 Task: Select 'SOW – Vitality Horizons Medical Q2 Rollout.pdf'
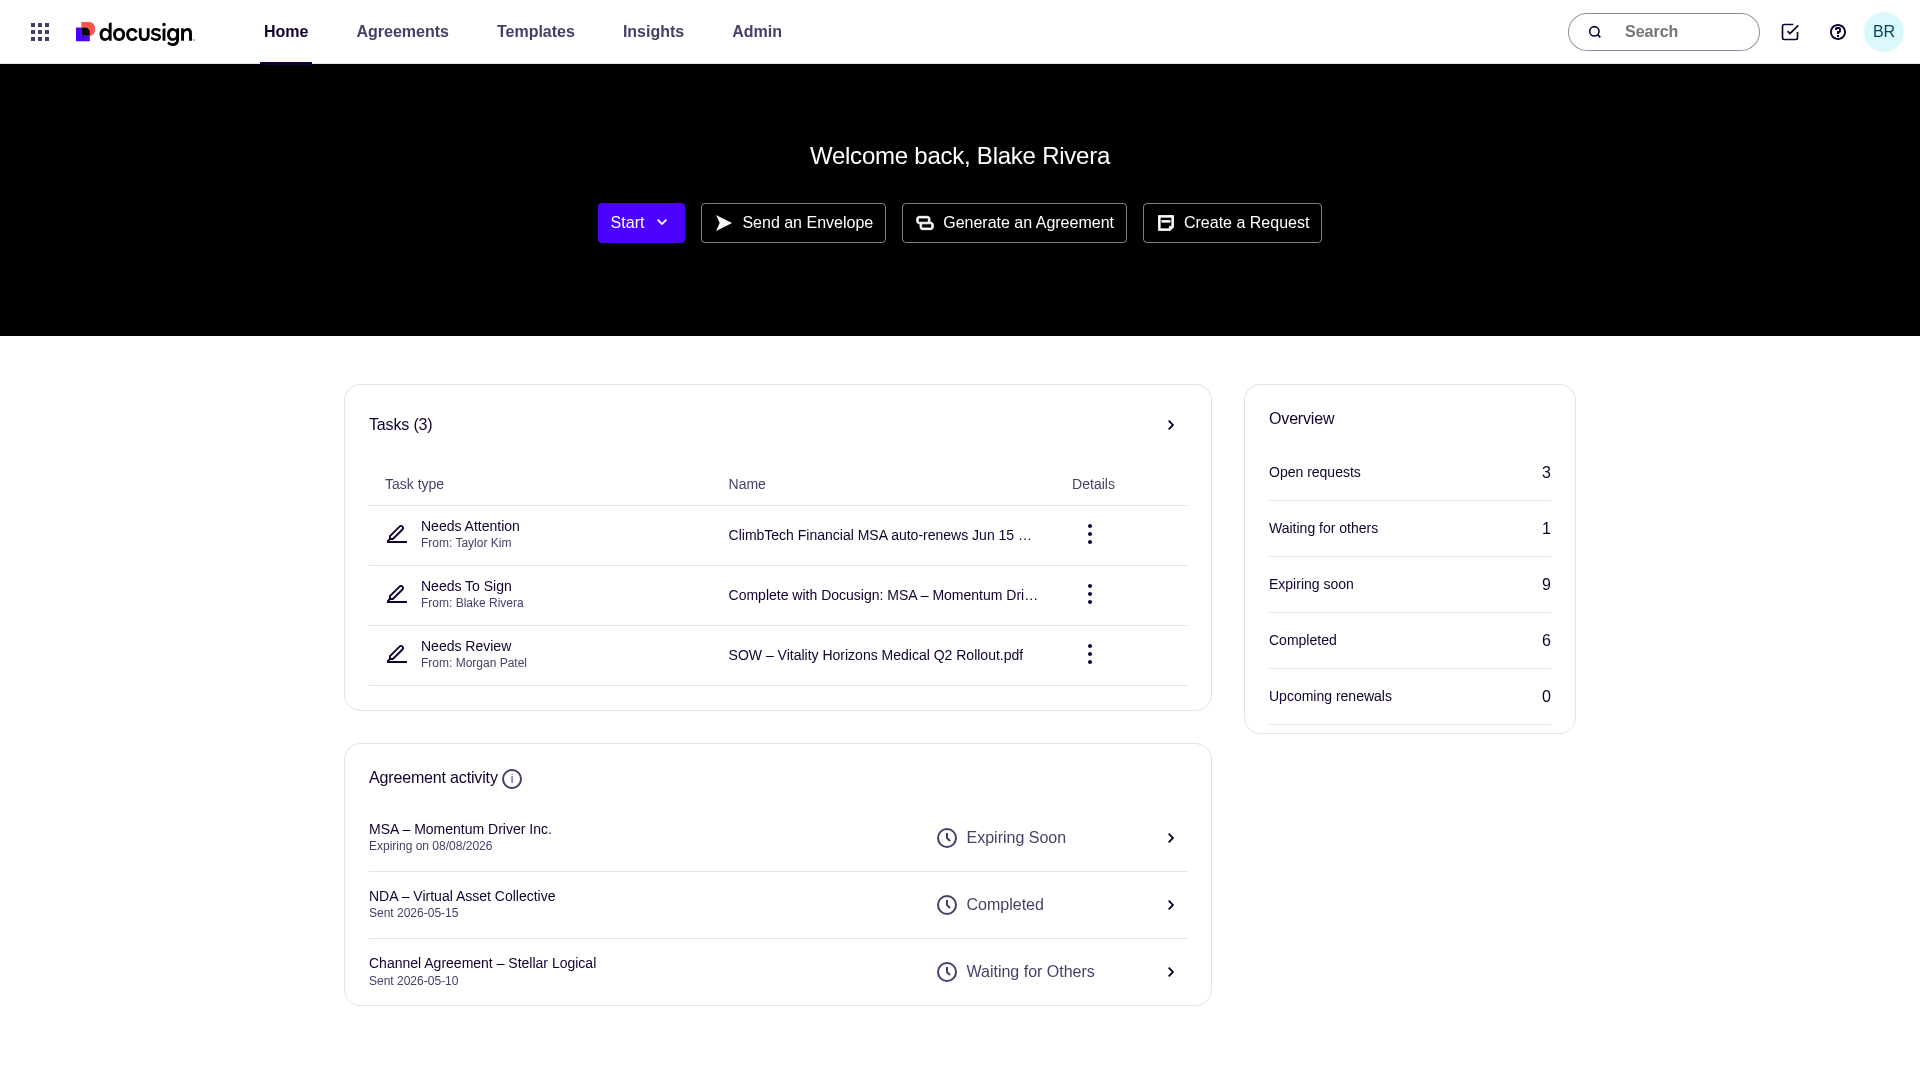pos(876,655)
